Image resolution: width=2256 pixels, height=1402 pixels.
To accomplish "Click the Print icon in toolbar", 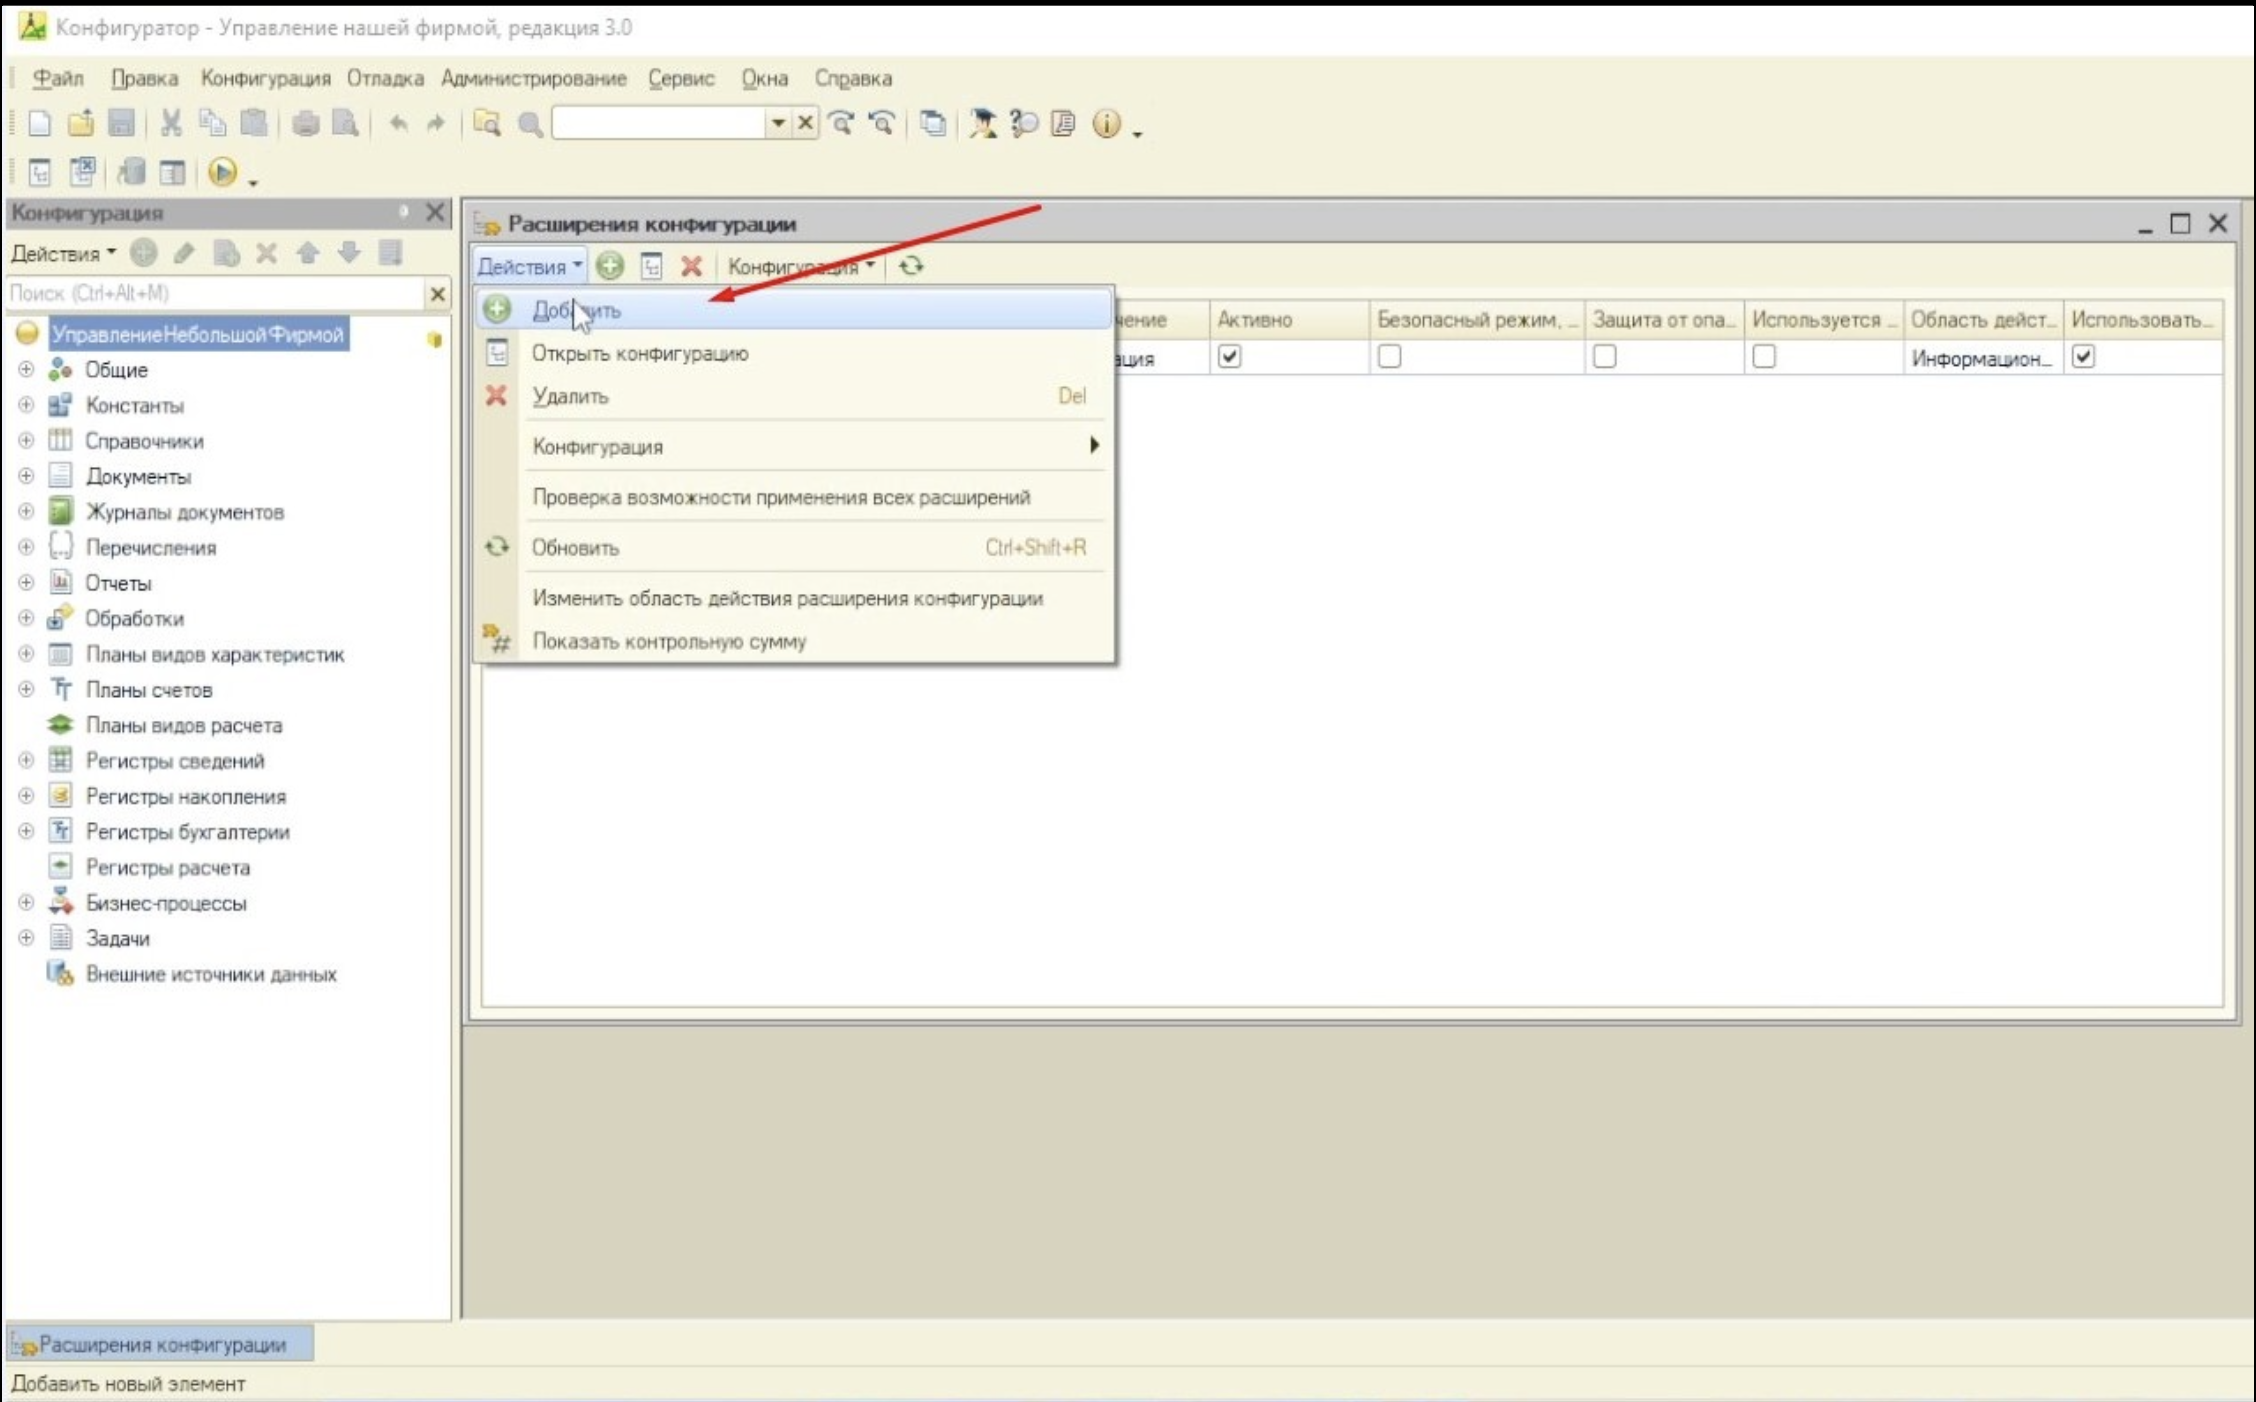I will (x=305, y=123).
